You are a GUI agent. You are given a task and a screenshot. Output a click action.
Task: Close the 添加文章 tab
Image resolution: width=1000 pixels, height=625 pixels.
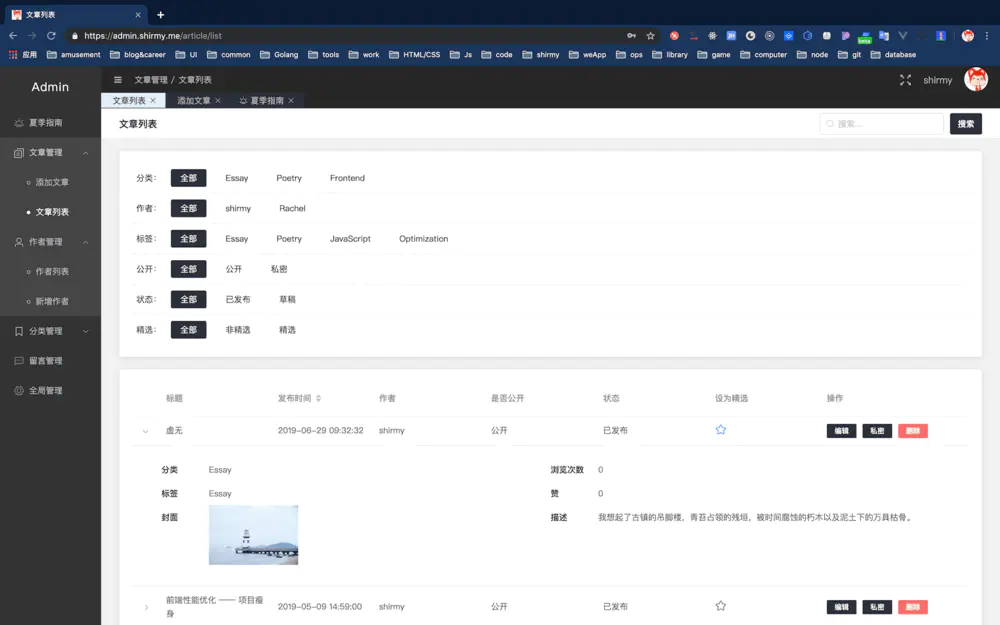coord(218,101)
